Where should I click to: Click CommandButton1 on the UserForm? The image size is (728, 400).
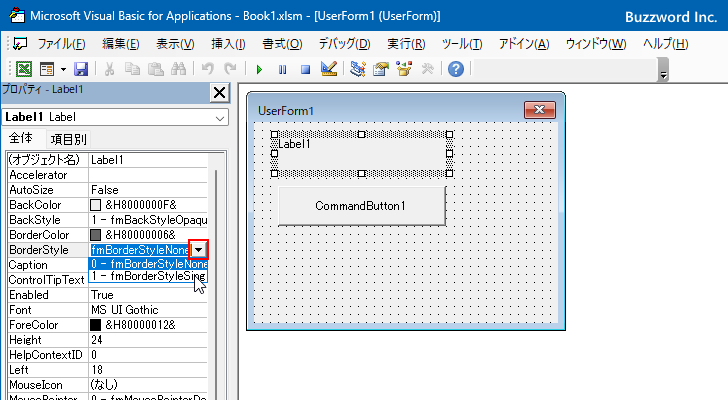(362, 206)
